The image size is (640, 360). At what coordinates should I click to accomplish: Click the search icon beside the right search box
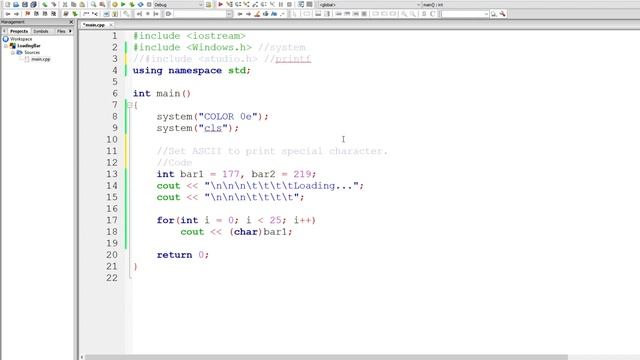494,14
